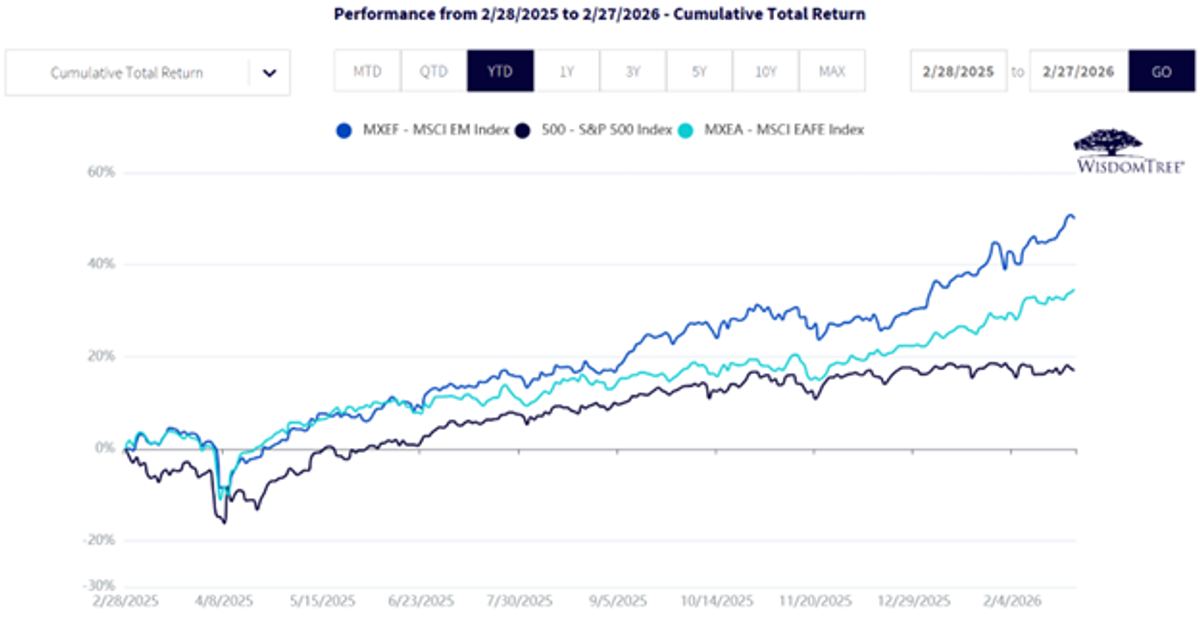1200x619 pixels.
Task: Click the 11/20/2025 x-axis date
Action: (x=816, y=603)
